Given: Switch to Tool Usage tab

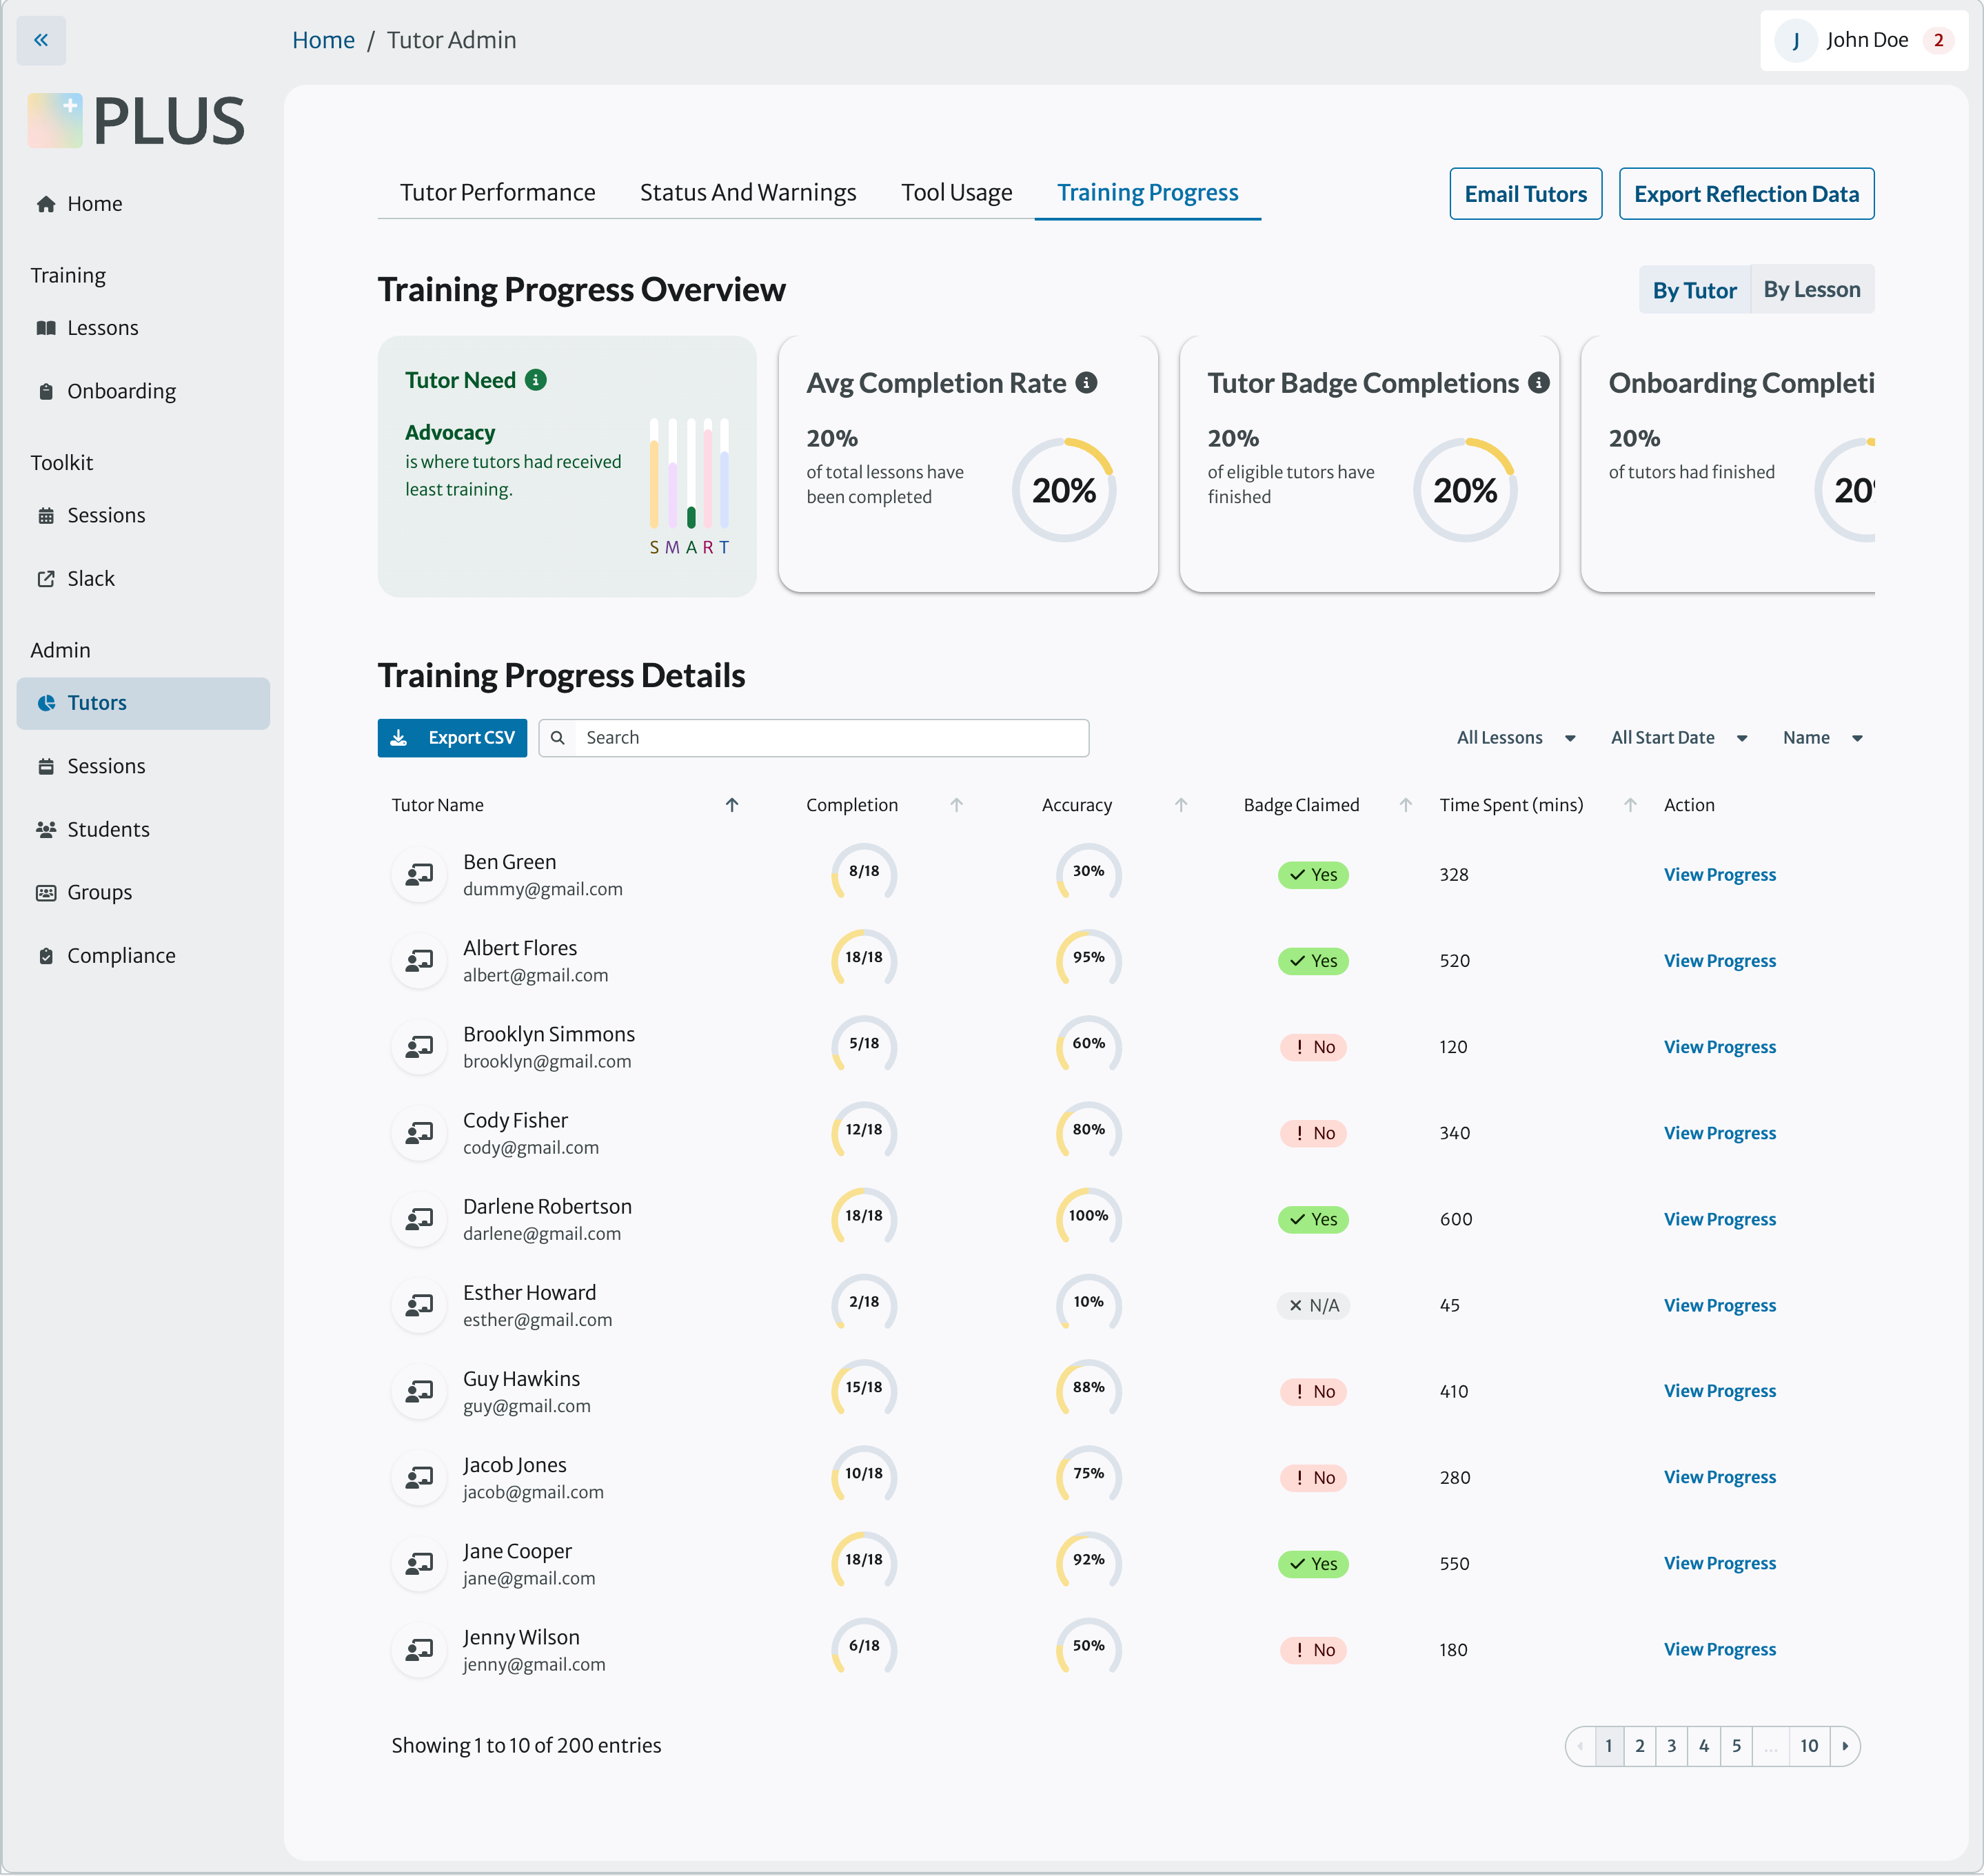Looking at the screenshot, I should pos(956,193).
